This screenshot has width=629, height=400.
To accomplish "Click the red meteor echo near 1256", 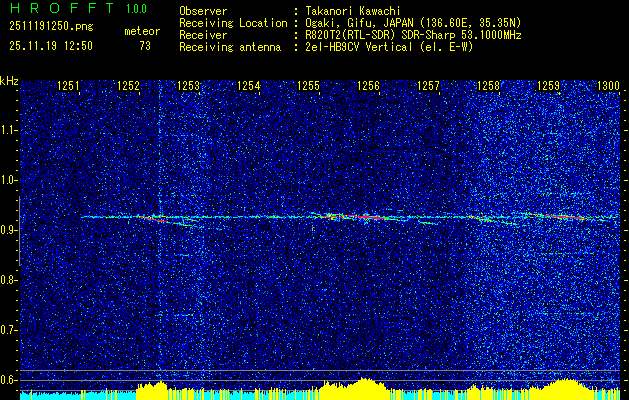I will [366, 217].
